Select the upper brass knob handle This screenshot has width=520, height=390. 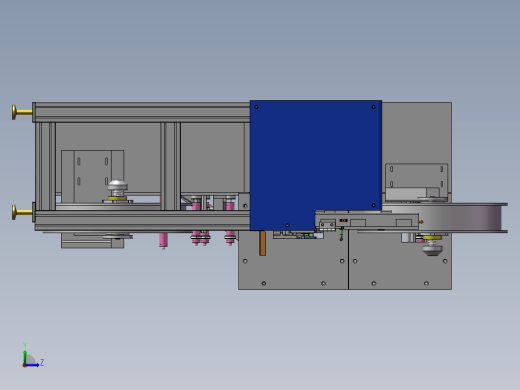(22, 112)
